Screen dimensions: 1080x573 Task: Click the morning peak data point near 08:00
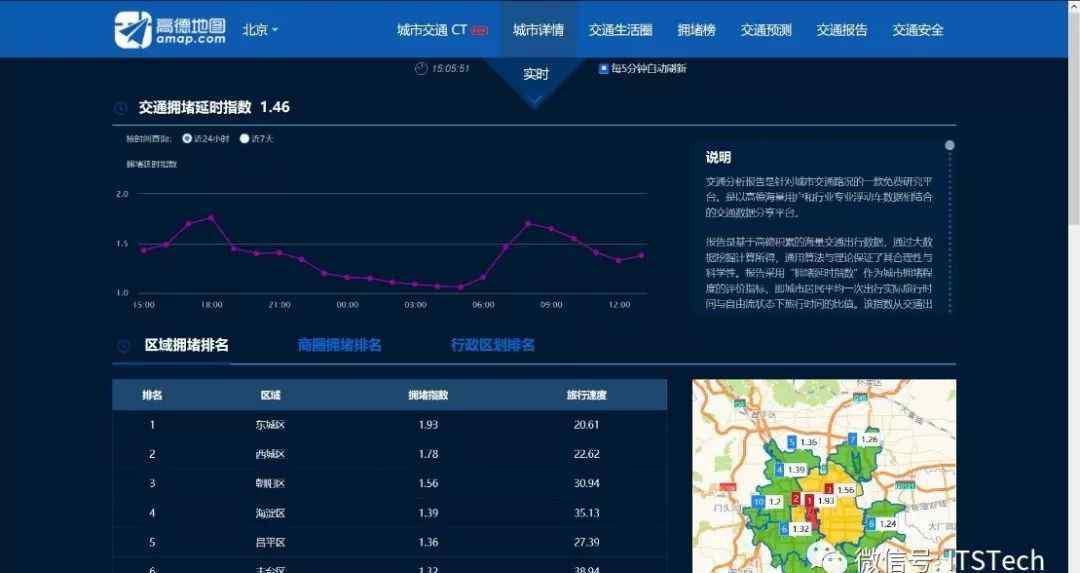[x=528, y=223]
